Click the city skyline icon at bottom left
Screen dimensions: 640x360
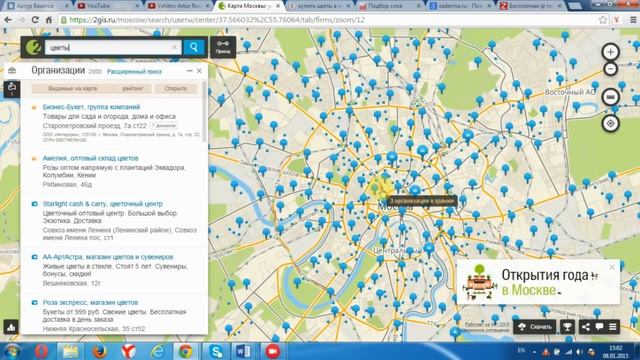pos(11,327)
